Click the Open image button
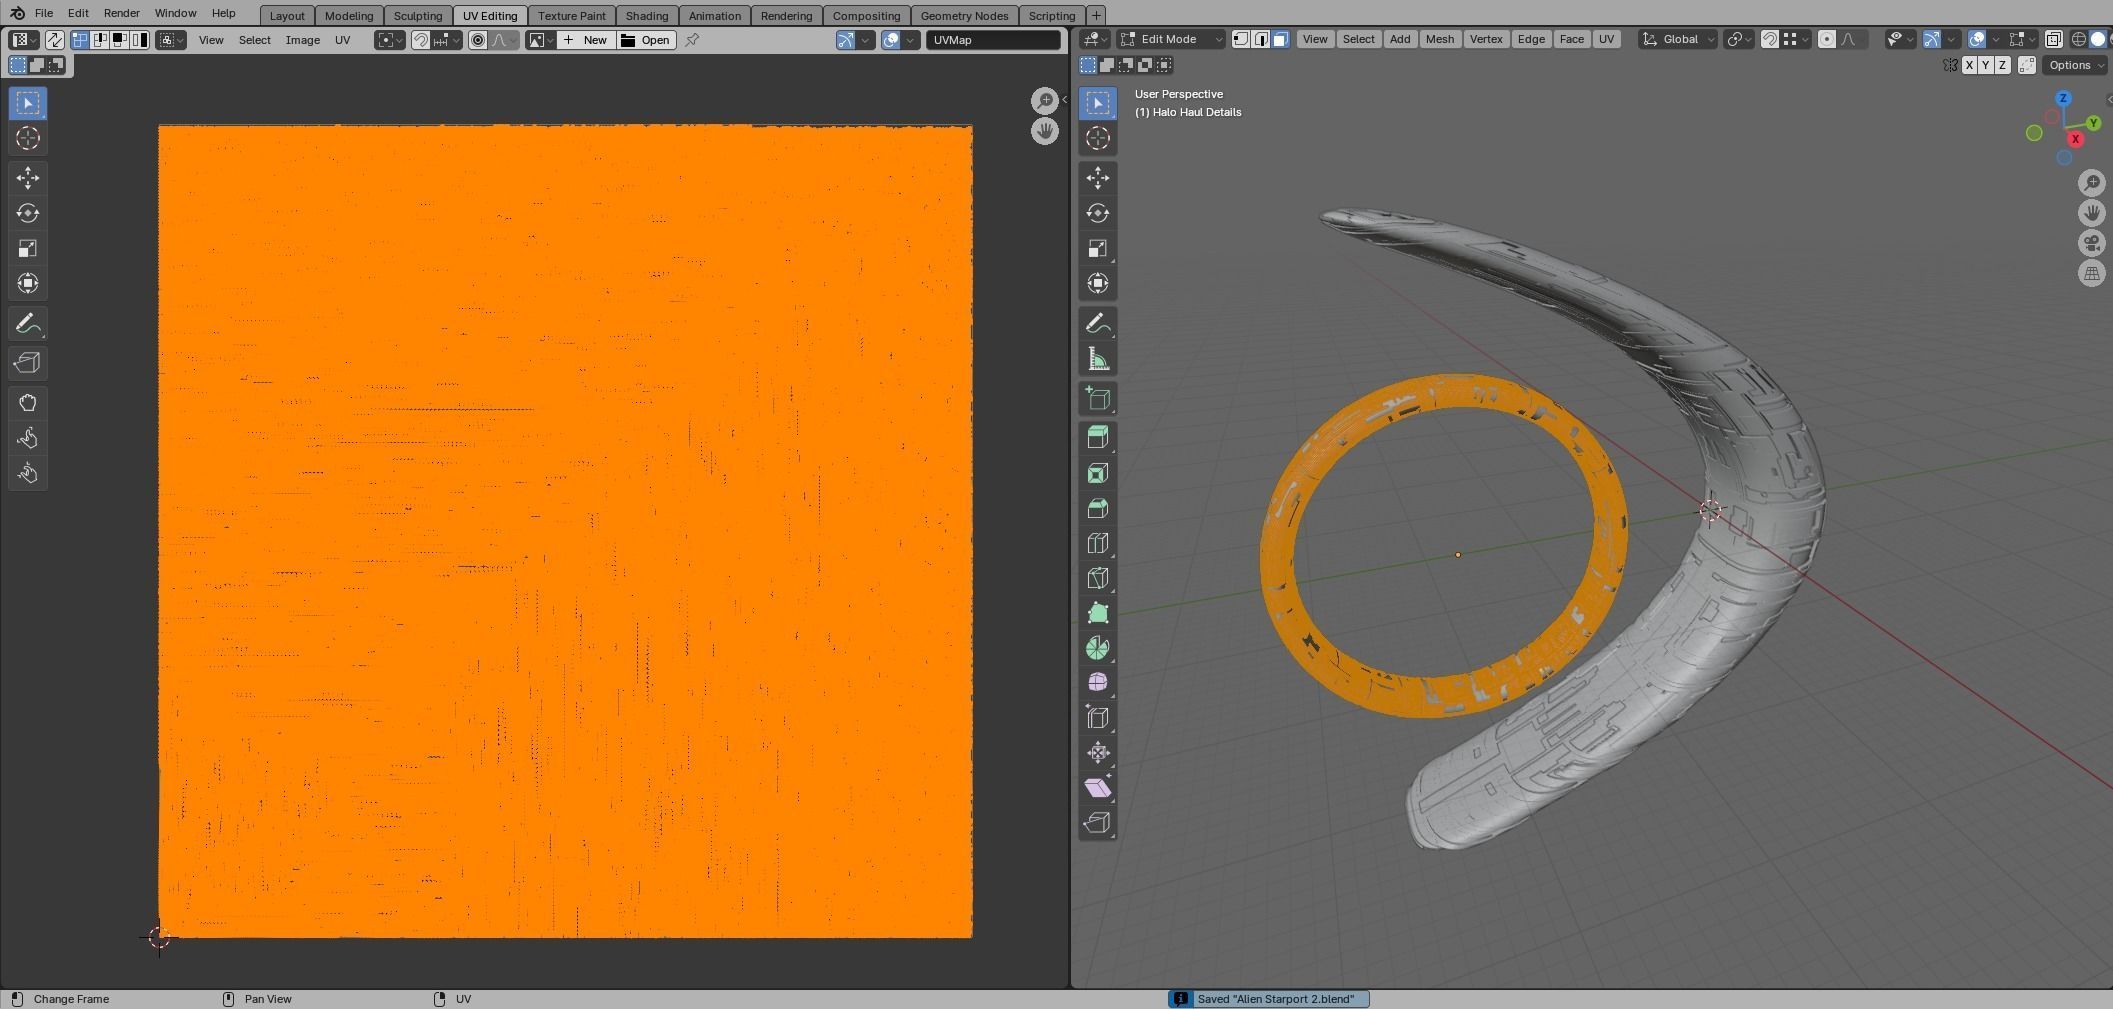Viewport: 2113px width, 1009px height. [646, 40]
